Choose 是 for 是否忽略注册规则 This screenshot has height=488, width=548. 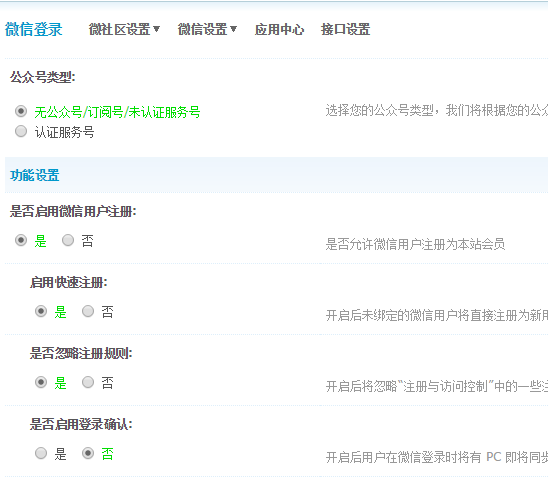pos(41,382)
